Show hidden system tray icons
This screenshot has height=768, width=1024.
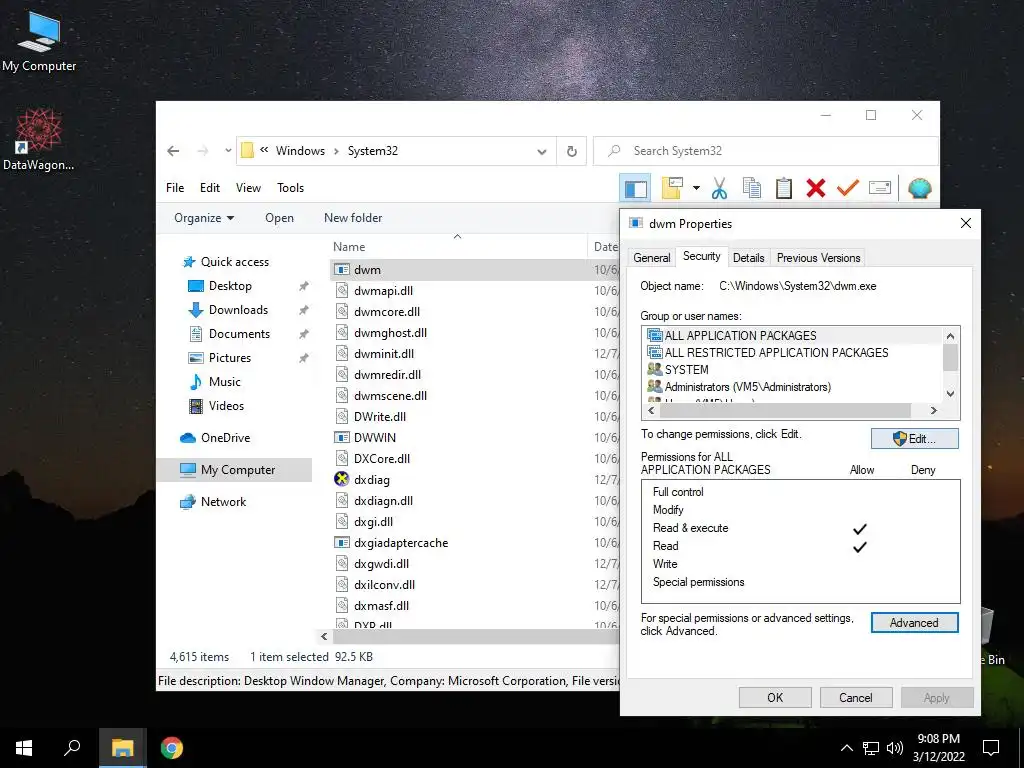(x=846, y=748)
